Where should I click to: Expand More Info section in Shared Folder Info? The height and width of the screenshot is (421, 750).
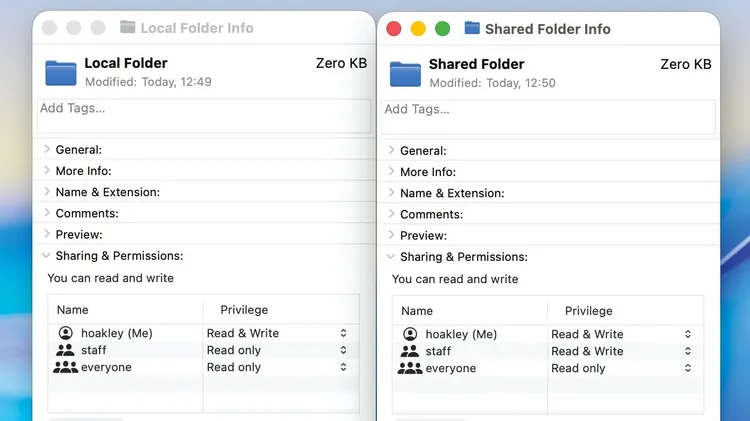click(x=392, y=172)
